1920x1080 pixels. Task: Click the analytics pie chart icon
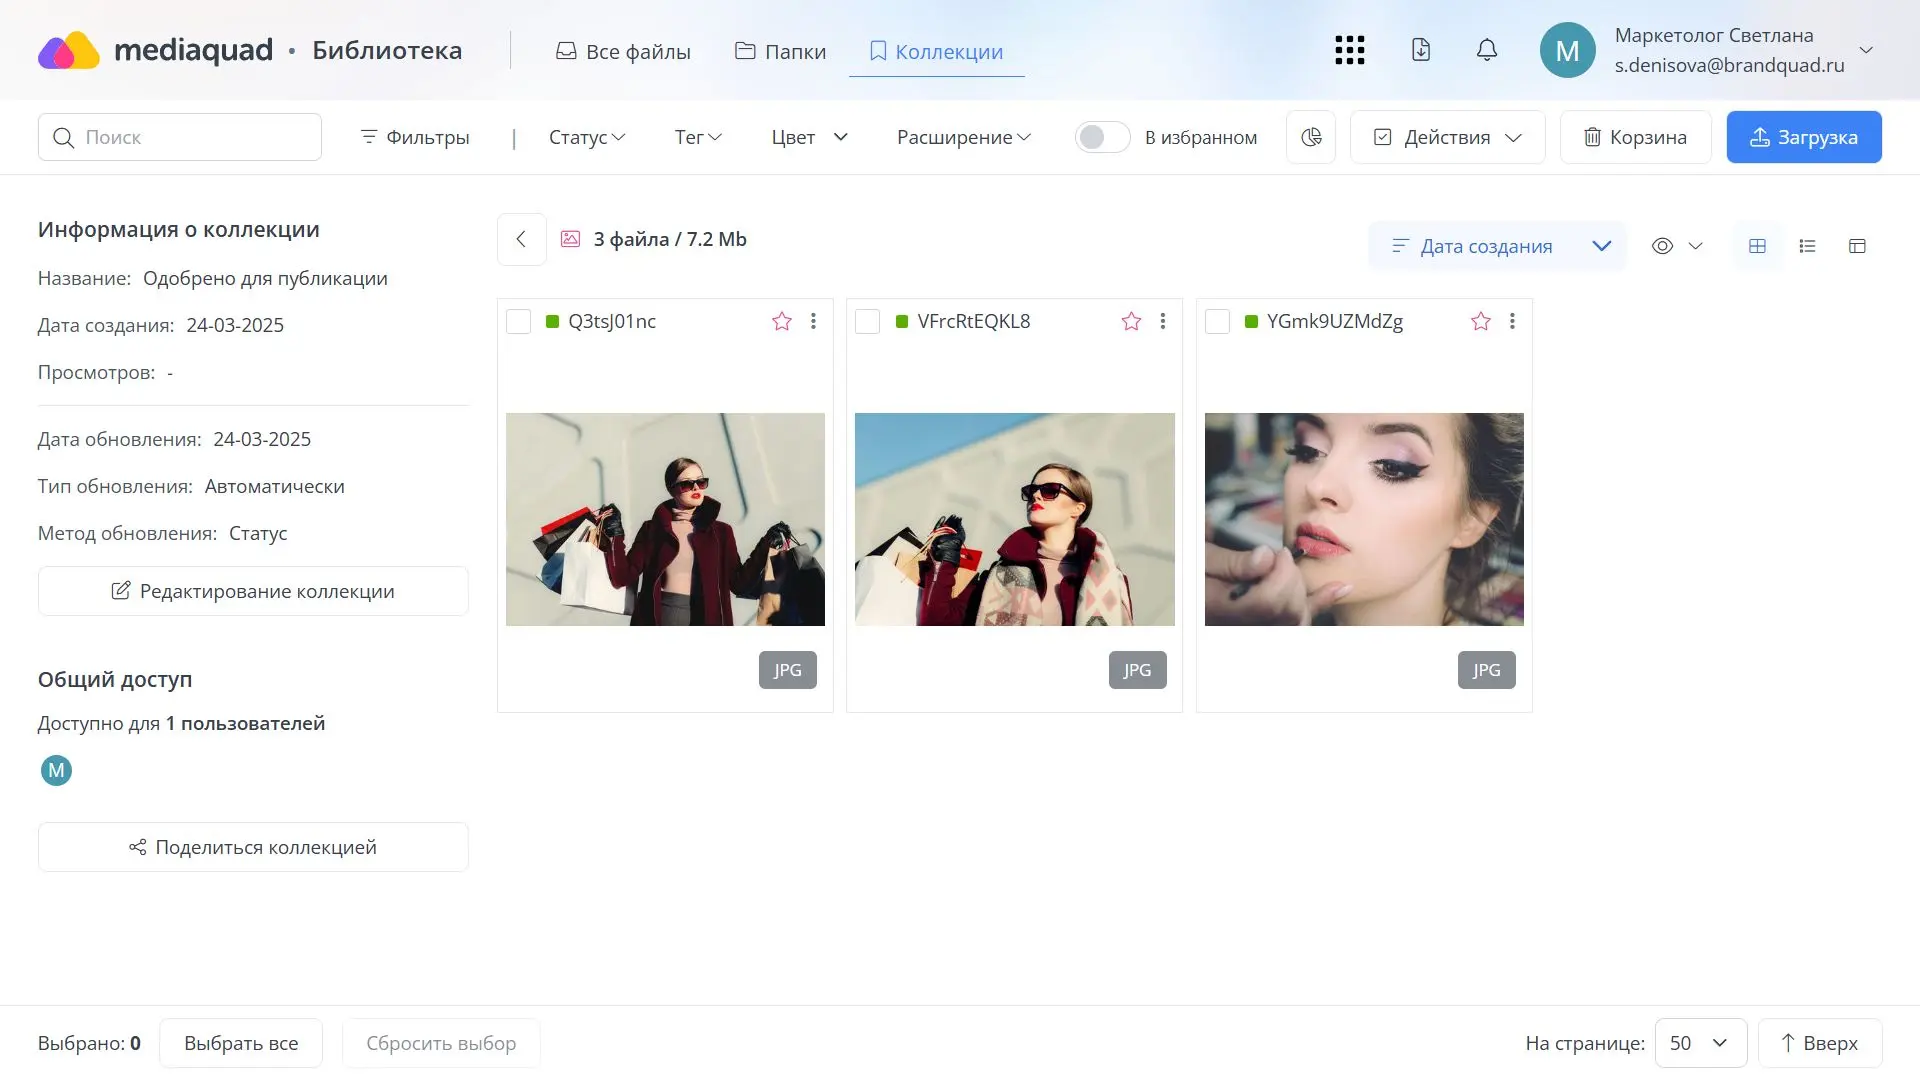click(1311, 137)
